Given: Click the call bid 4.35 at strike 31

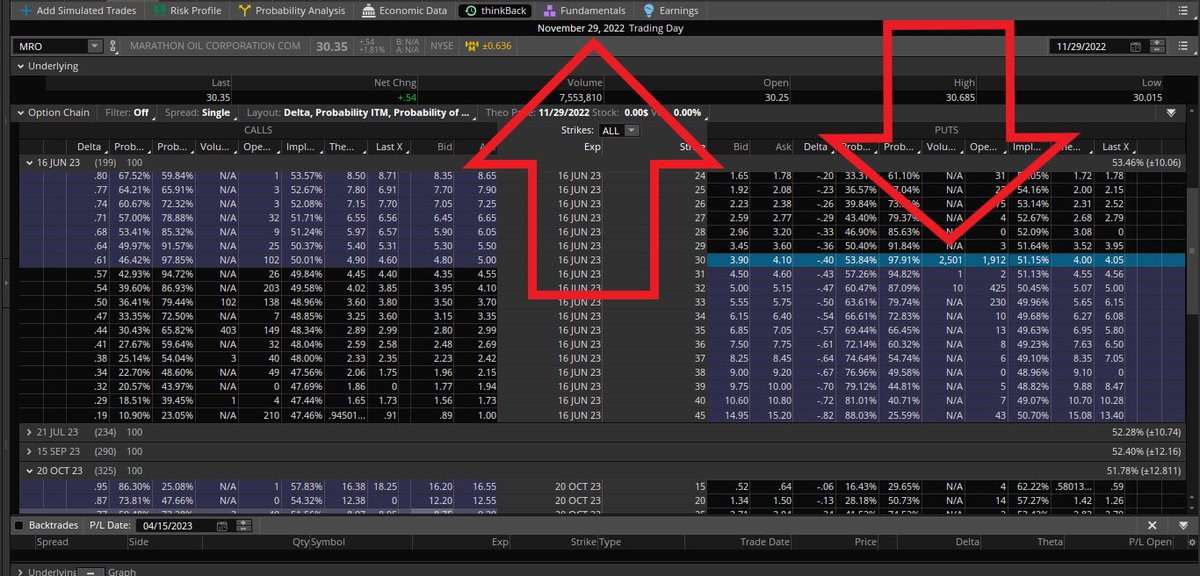Looking at the screenshot, I should tap(442, 273).
